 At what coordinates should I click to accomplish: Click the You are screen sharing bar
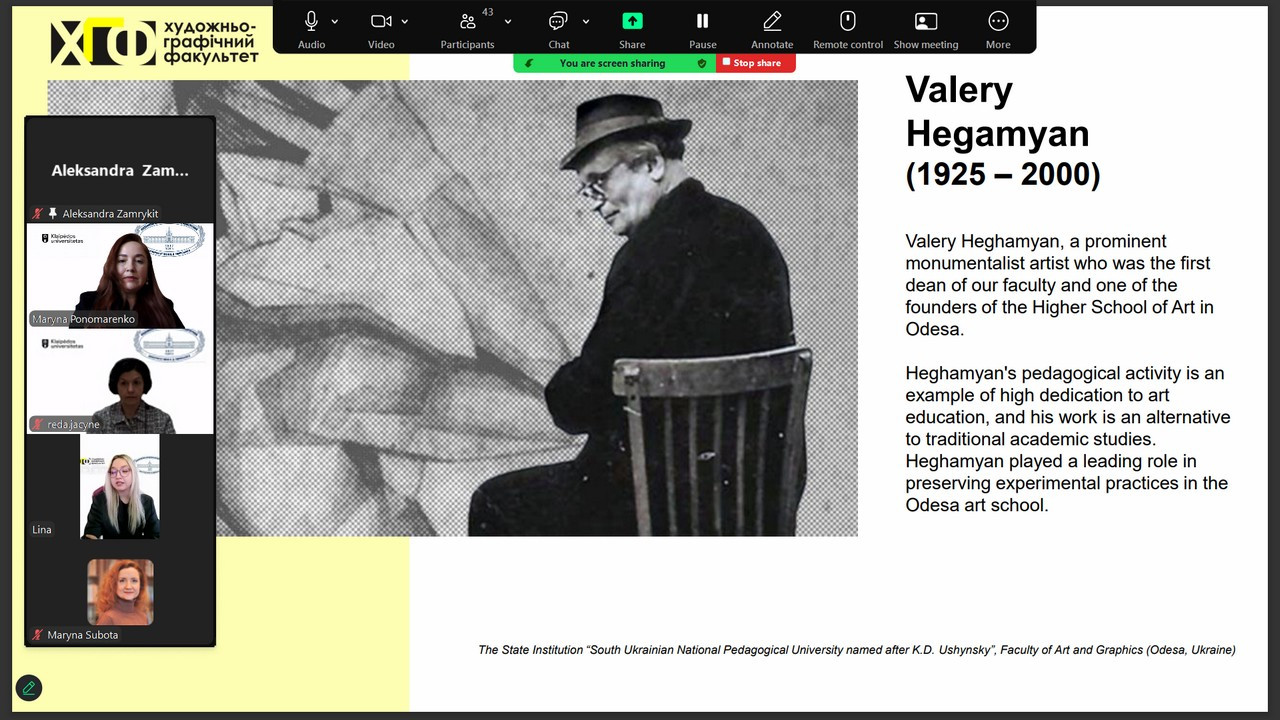tap(614, 63)
